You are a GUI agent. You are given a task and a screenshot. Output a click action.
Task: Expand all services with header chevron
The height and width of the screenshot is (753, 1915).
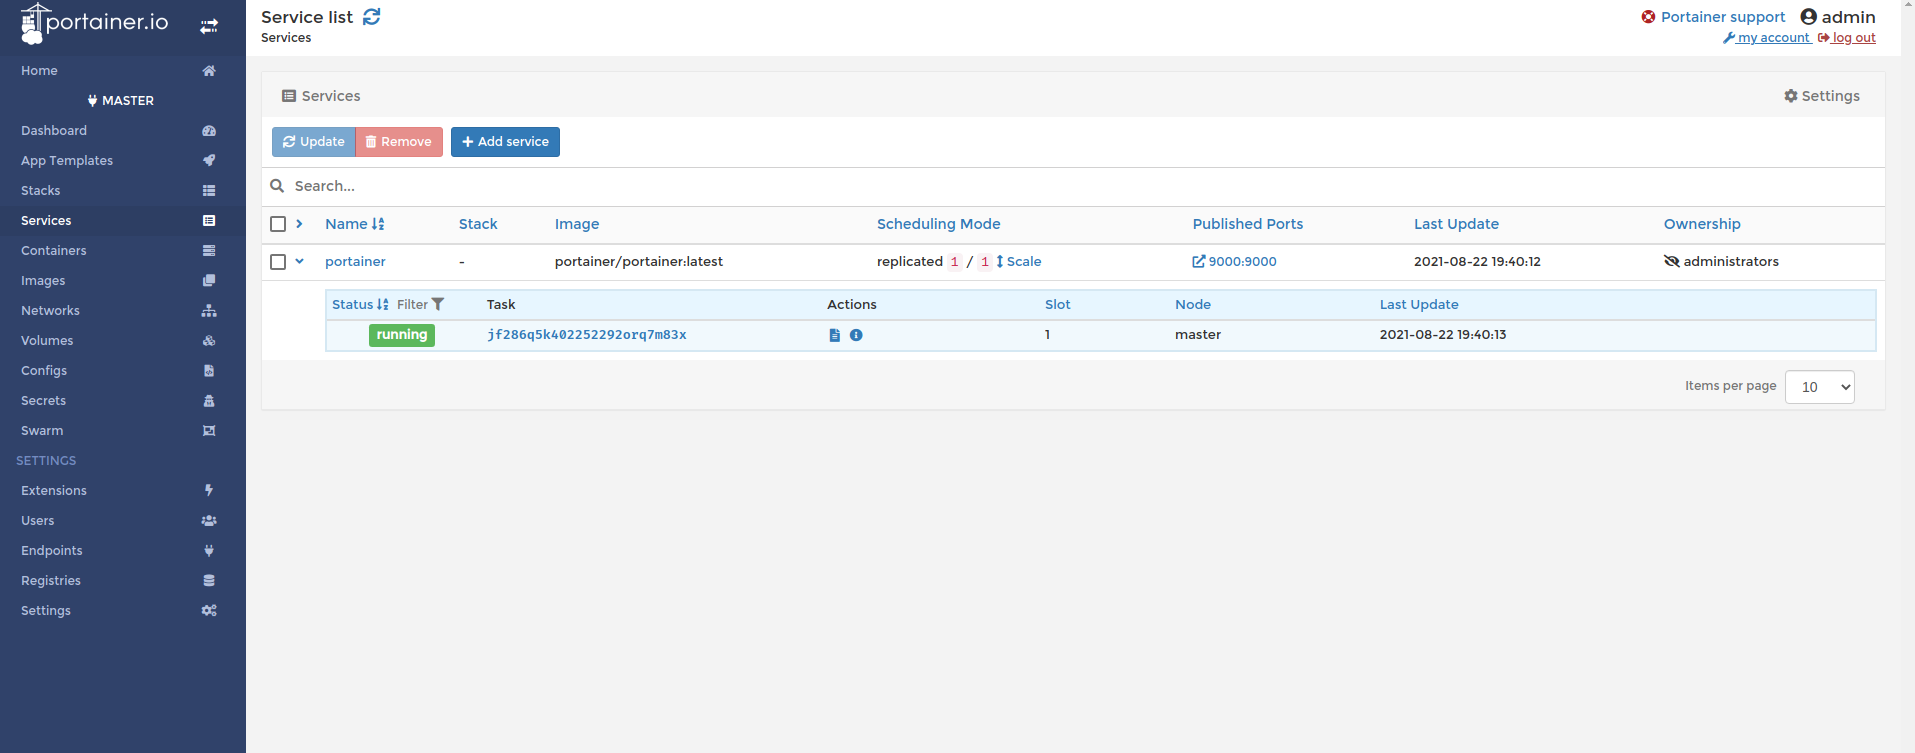coord(299,224)
